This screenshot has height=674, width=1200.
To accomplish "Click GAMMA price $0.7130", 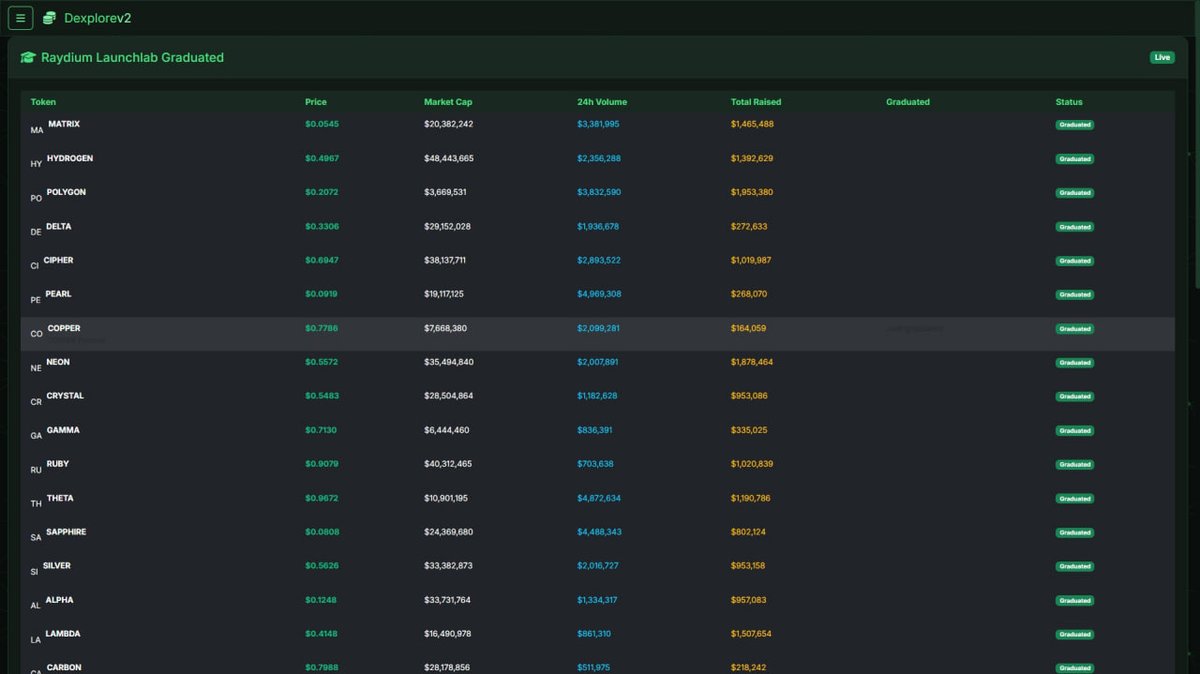I will 322,430.
